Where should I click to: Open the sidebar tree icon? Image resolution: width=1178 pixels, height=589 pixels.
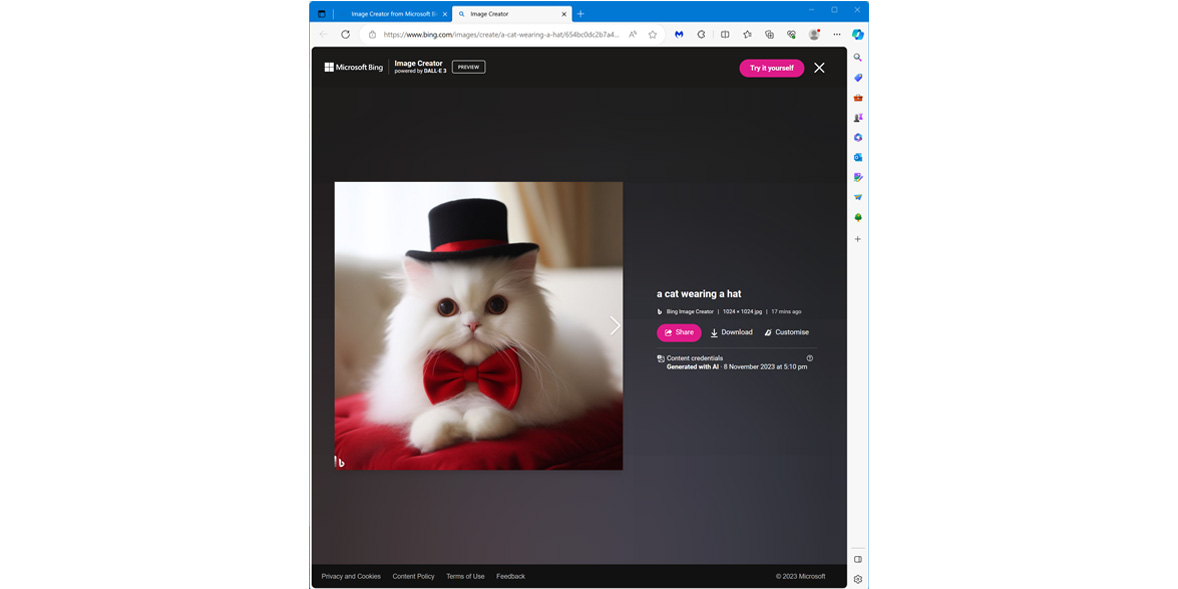tap(858, 217)
